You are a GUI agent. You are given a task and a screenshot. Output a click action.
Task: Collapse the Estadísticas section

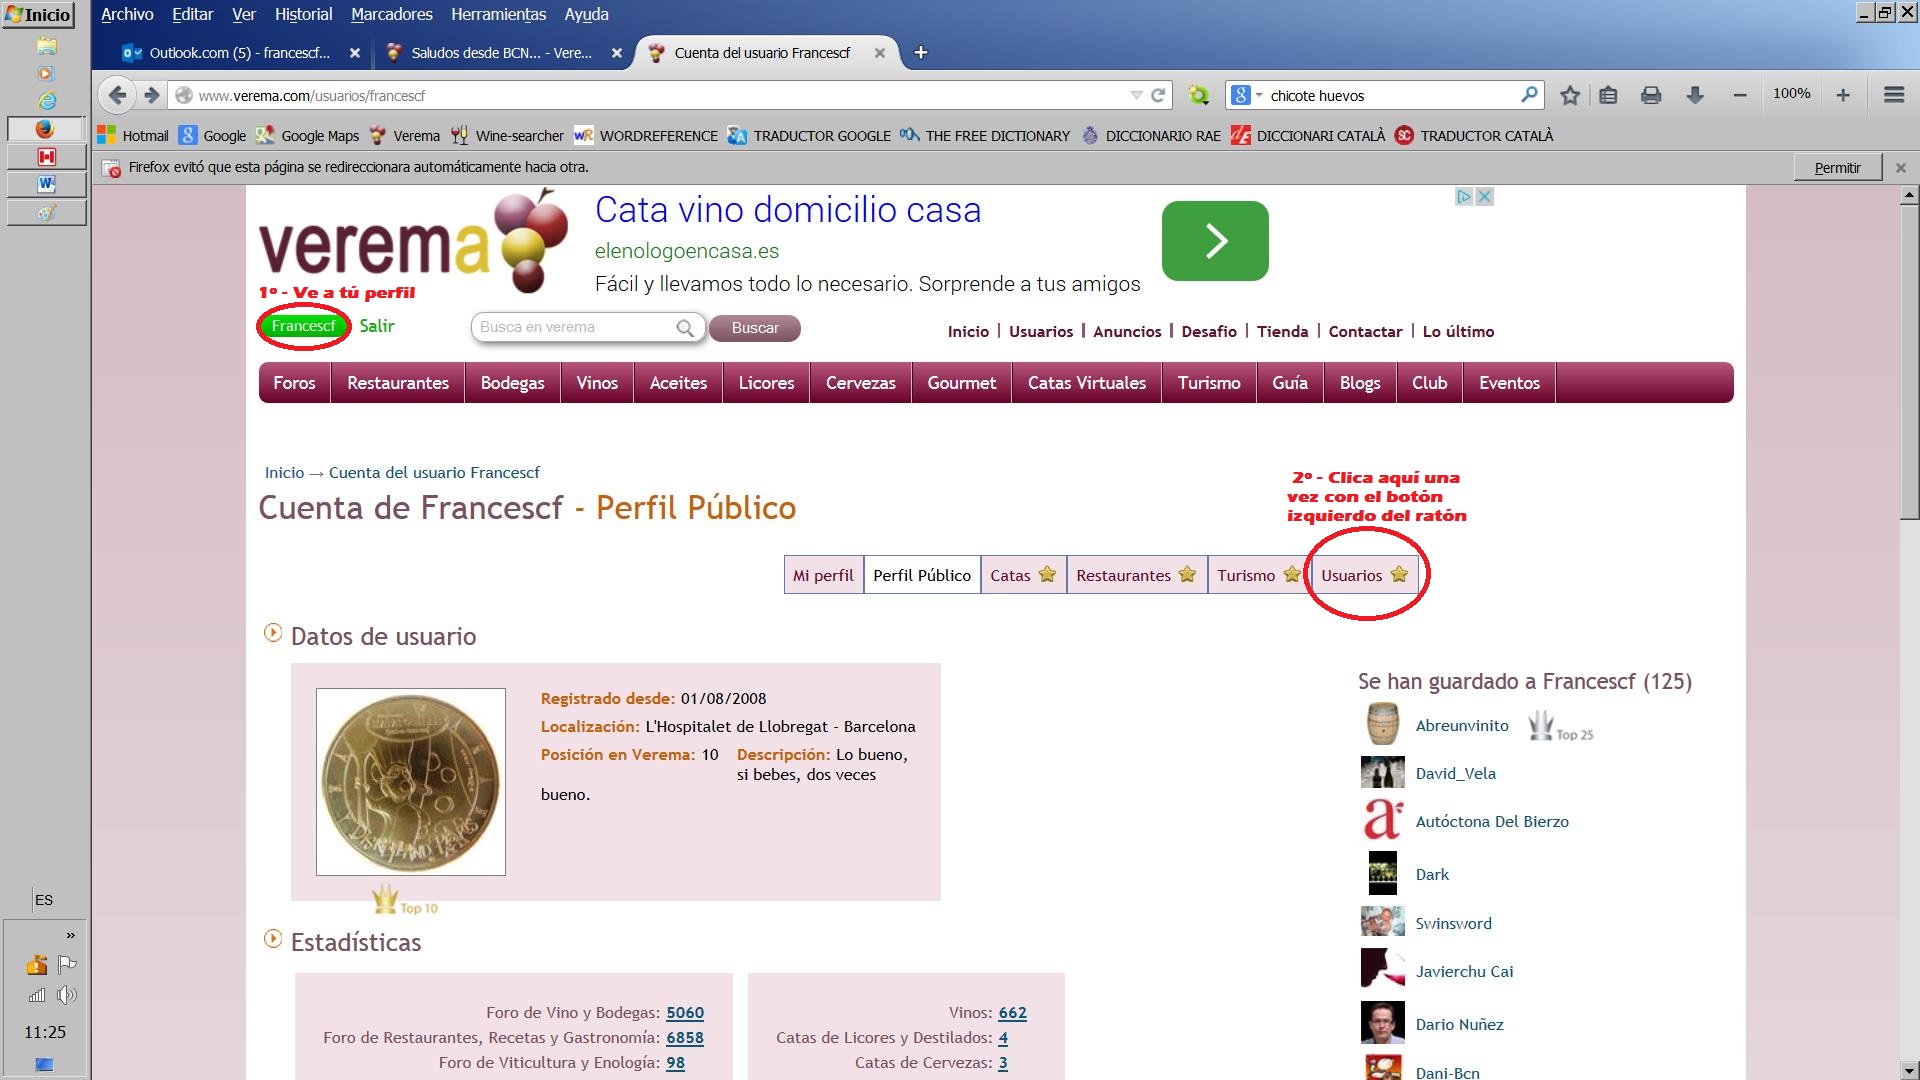[272, 939]
